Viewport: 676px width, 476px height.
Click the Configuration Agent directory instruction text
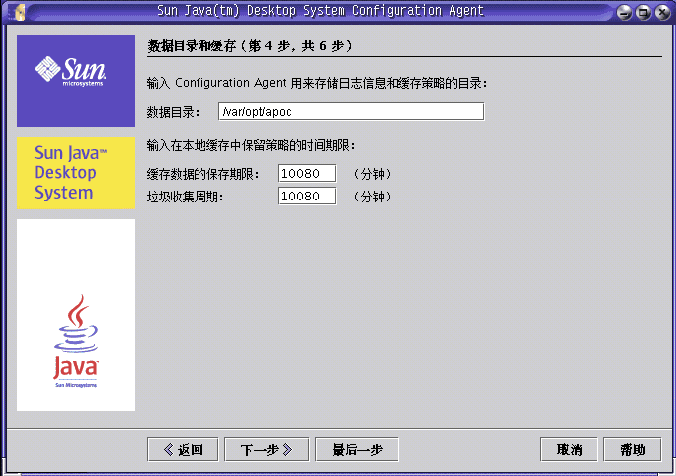pos(317,83)
